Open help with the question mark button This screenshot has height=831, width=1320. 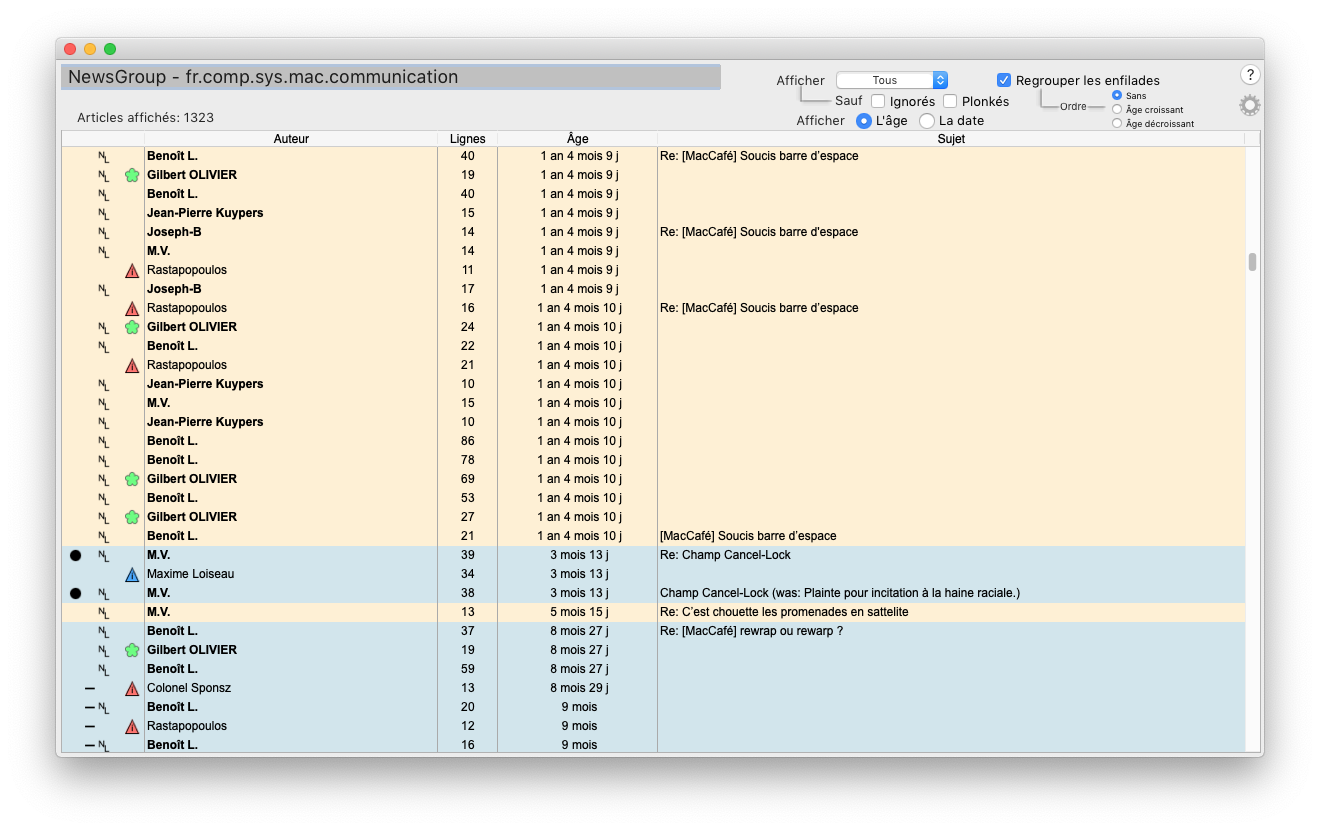pyautogui.click(x=1250, y=75)
